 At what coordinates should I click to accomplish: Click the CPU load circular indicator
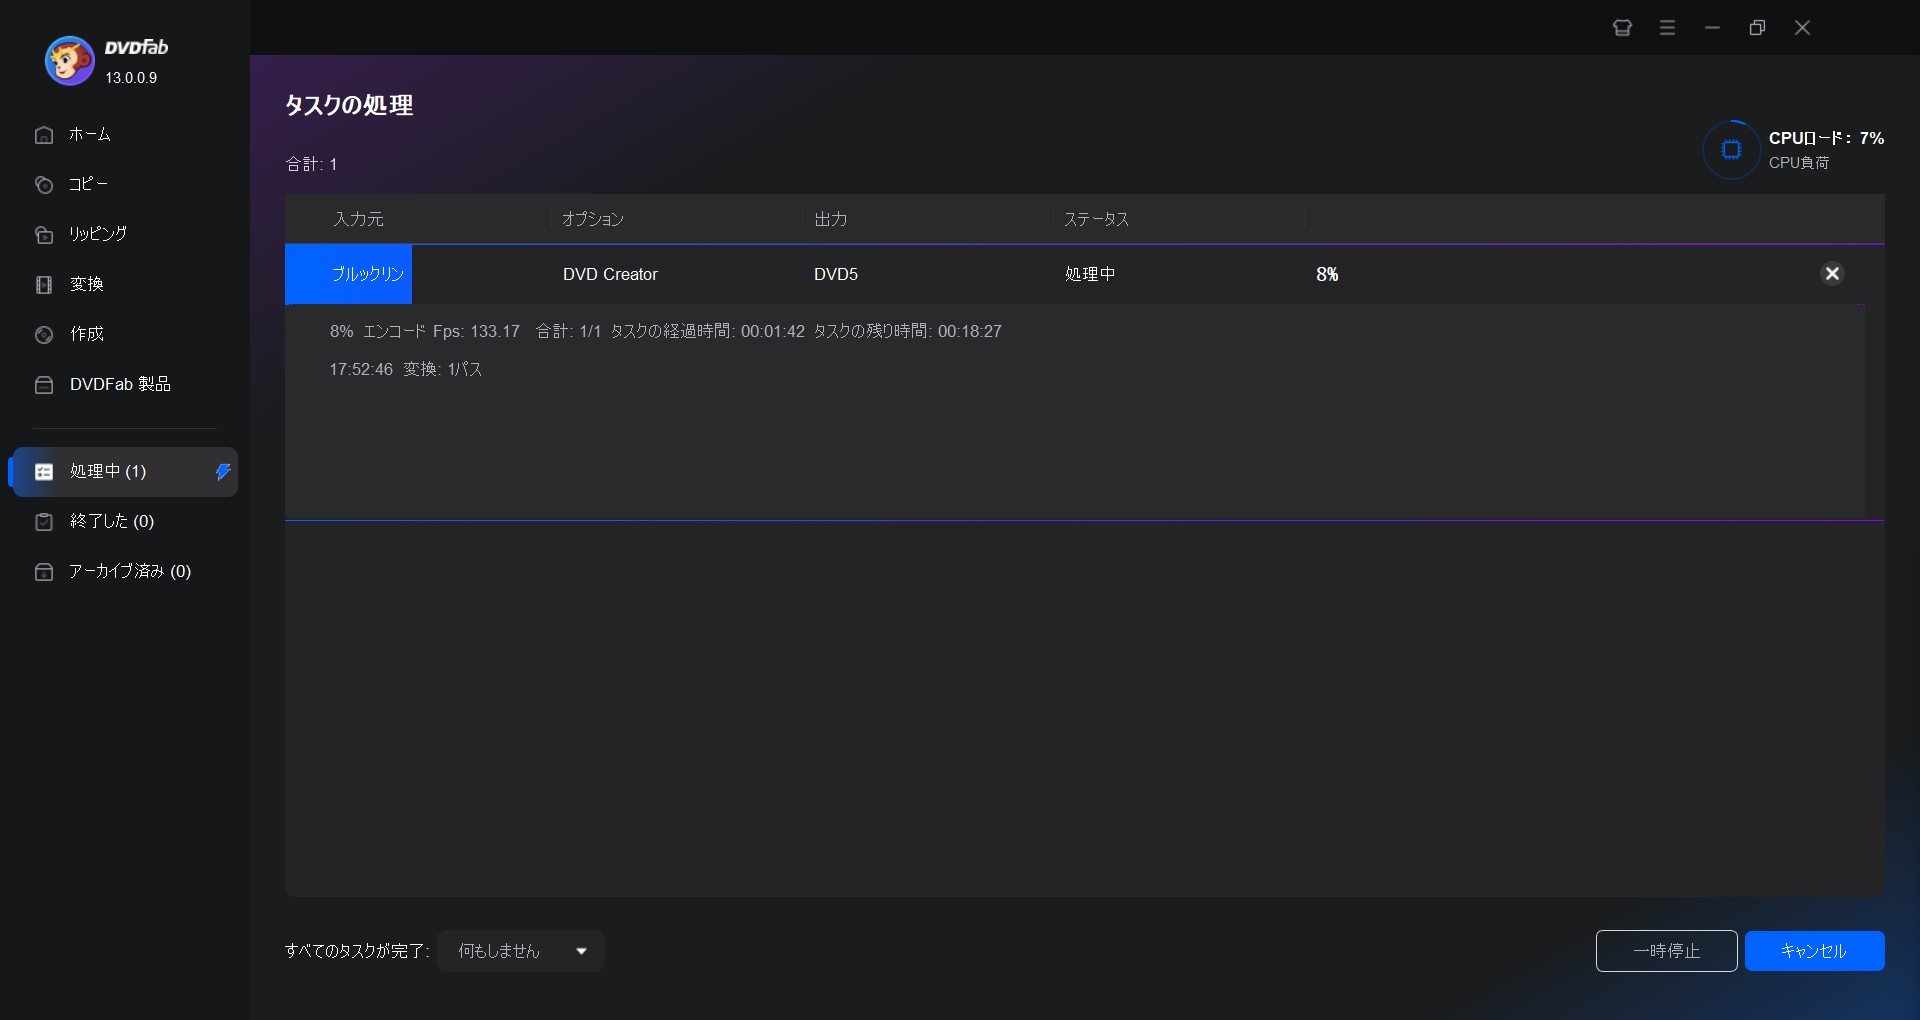click(x=1731, y=150)
